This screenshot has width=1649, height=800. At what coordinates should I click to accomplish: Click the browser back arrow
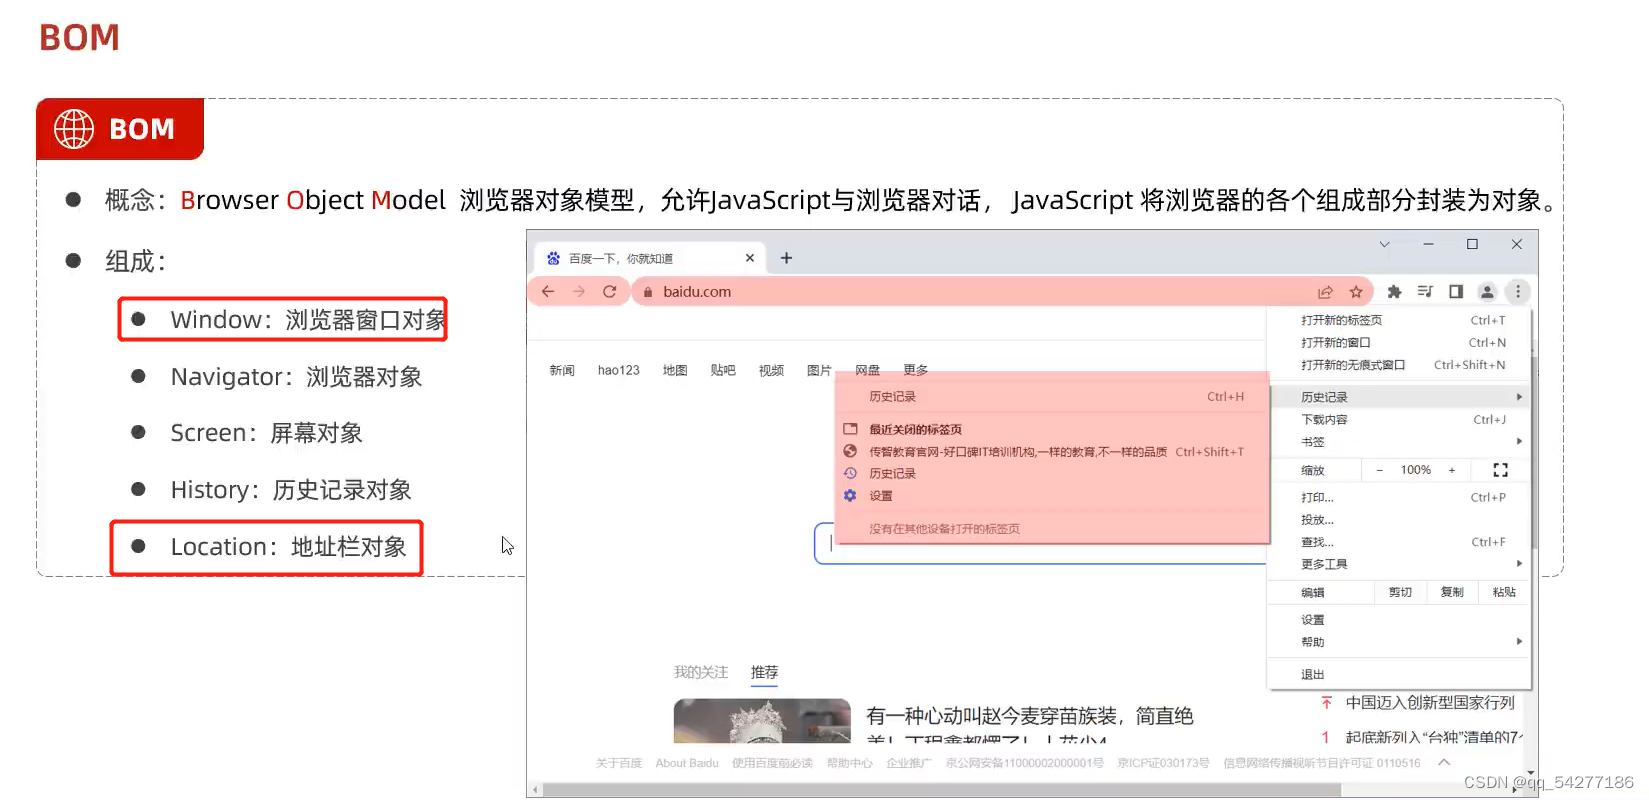[x=548, y=292]
